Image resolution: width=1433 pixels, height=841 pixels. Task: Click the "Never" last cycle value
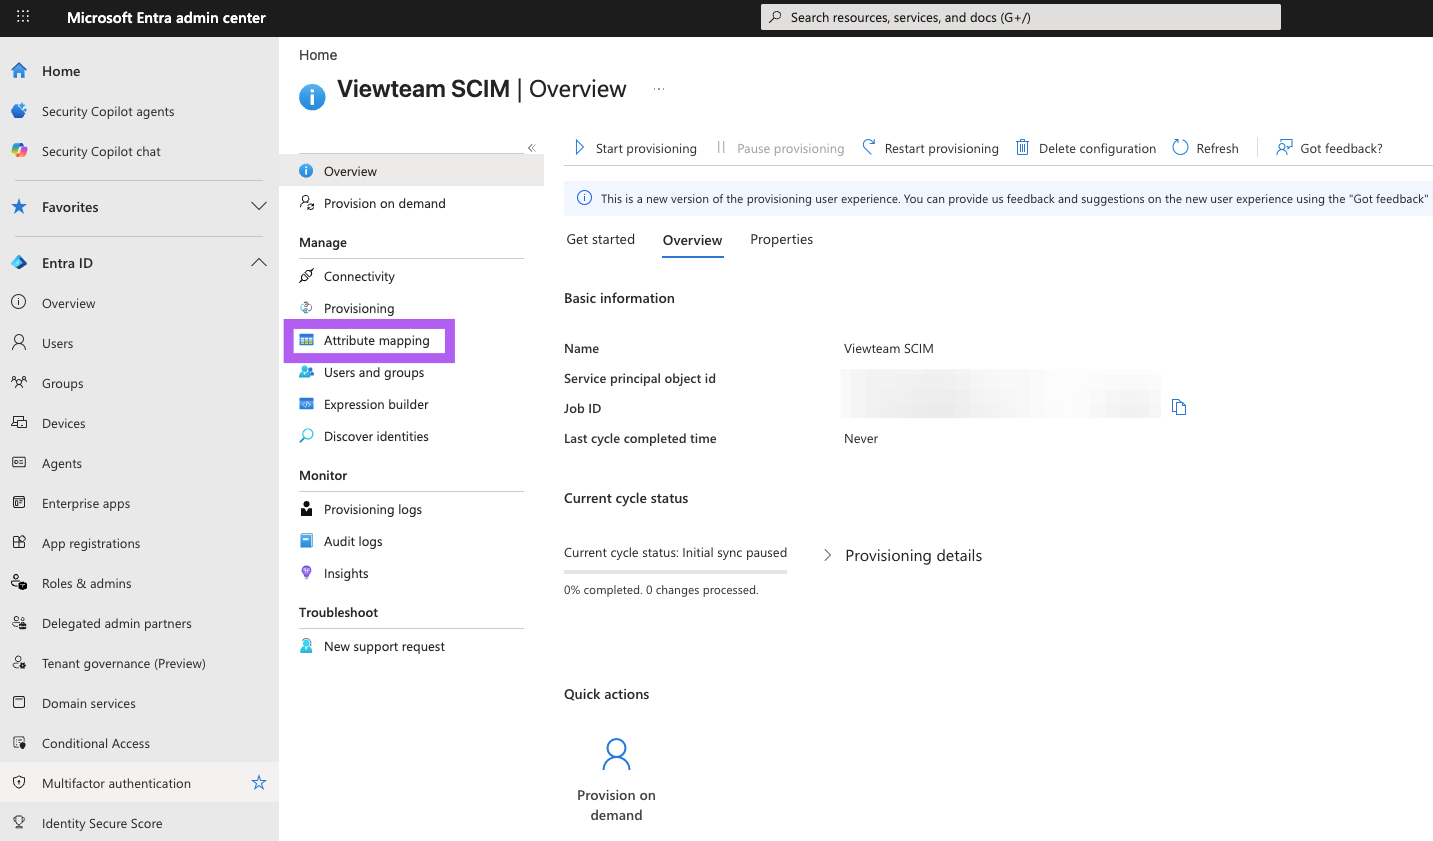pos(861,439)
